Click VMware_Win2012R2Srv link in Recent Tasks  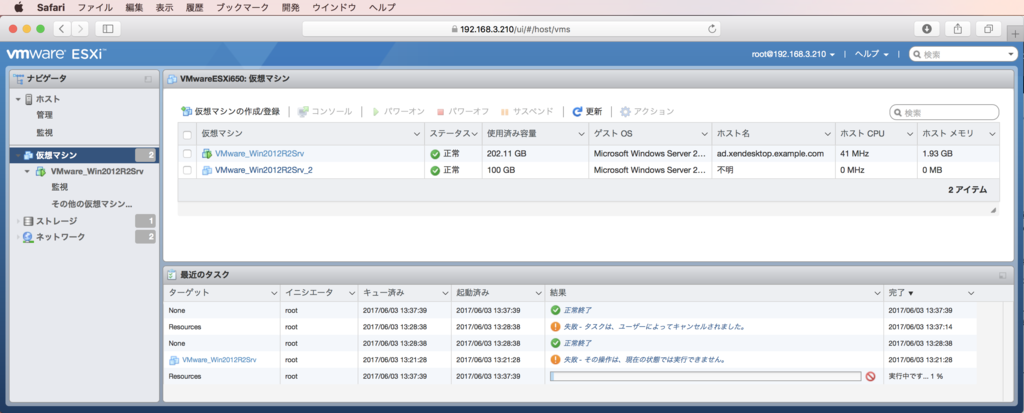(219, 359)
